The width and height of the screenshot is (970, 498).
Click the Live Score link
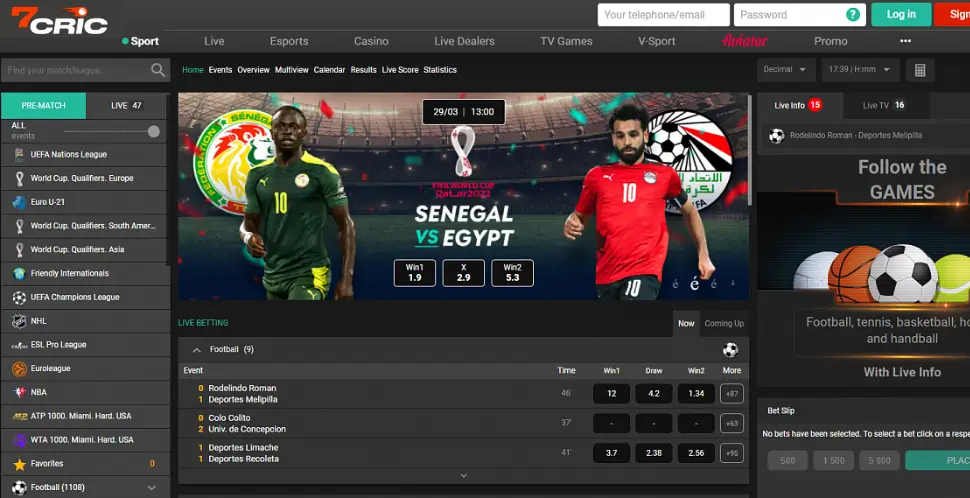tap(400, 70)
